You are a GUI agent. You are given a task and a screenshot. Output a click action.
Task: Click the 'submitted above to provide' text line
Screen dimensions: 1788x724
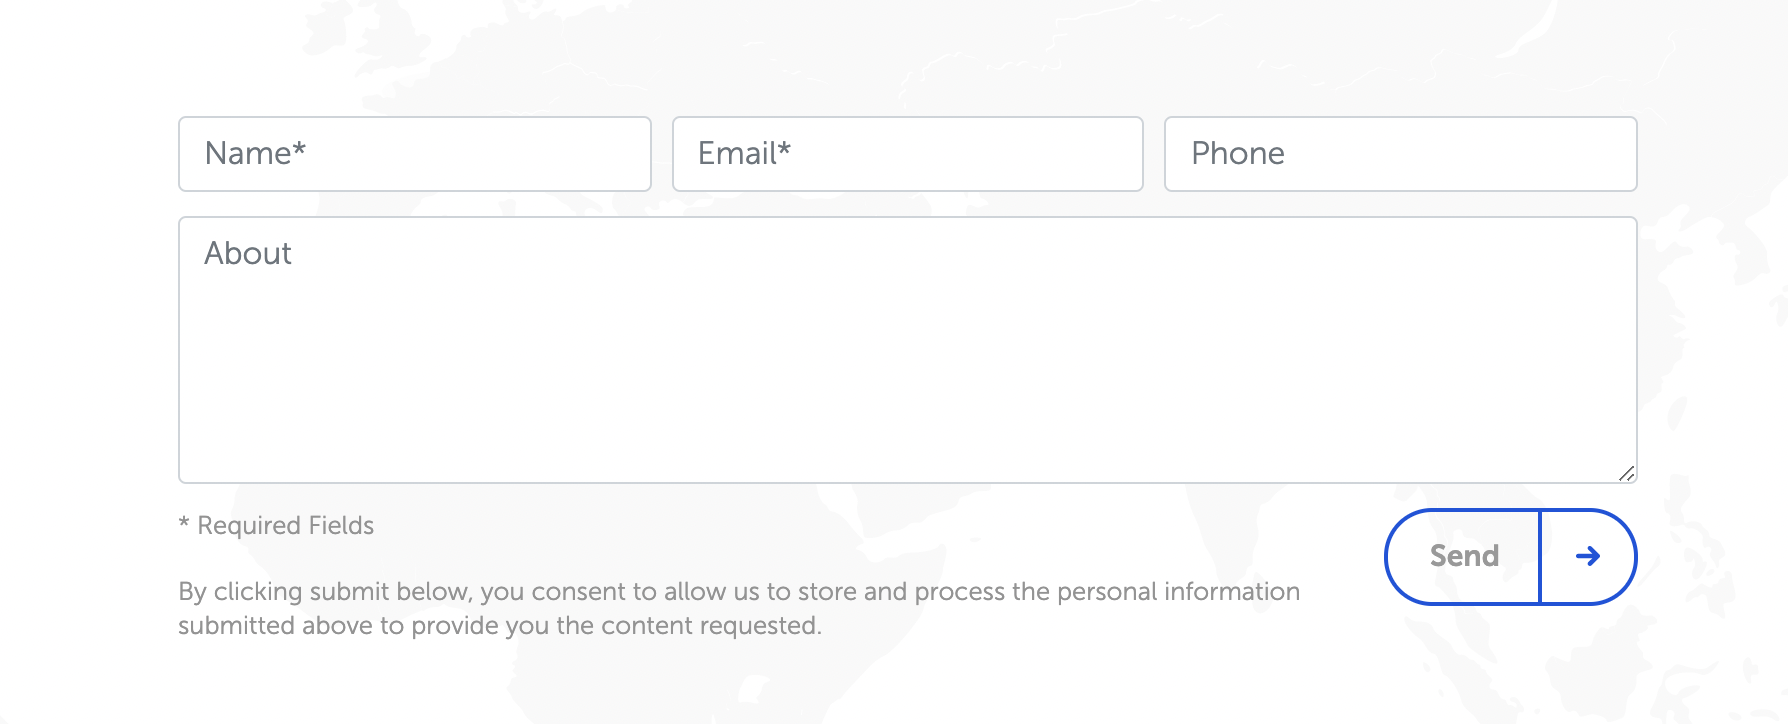point(500,626)
